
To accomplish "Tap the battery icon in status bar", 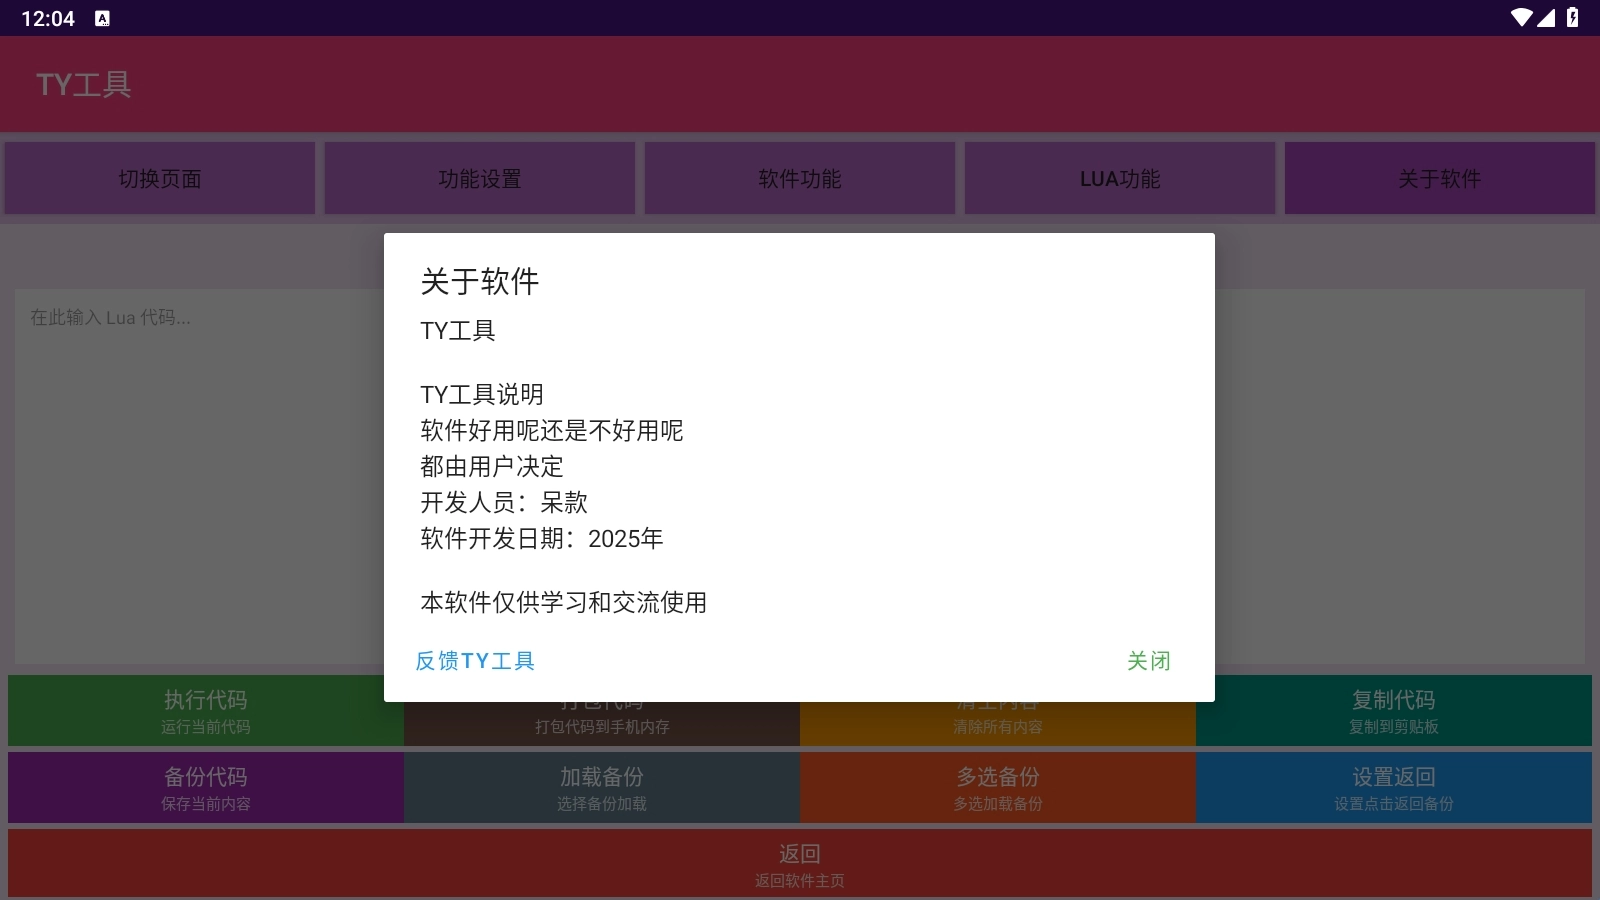I will pos(1573,18).
